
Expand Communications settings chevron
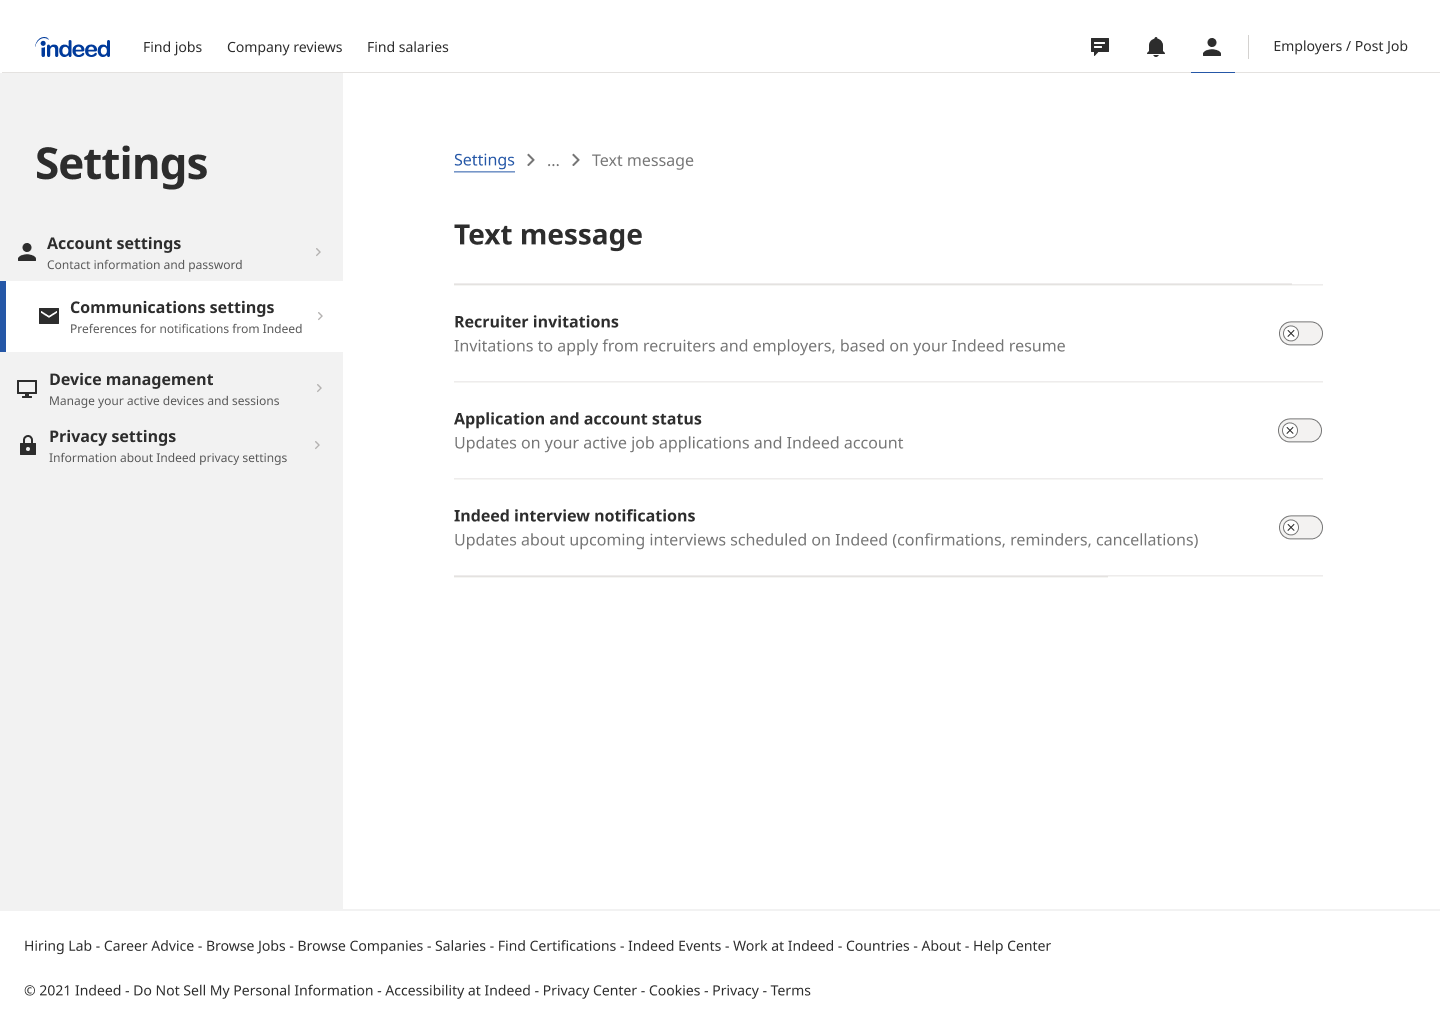coord(320,316)
